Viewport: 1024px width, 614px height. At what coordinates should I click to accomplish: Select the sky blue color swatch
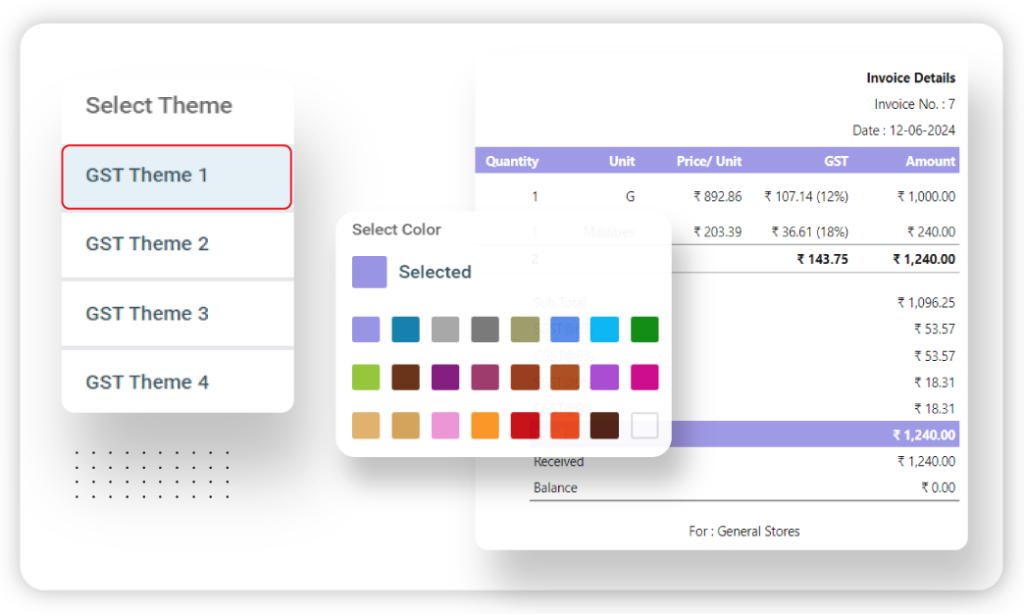[x=605, y=329]
